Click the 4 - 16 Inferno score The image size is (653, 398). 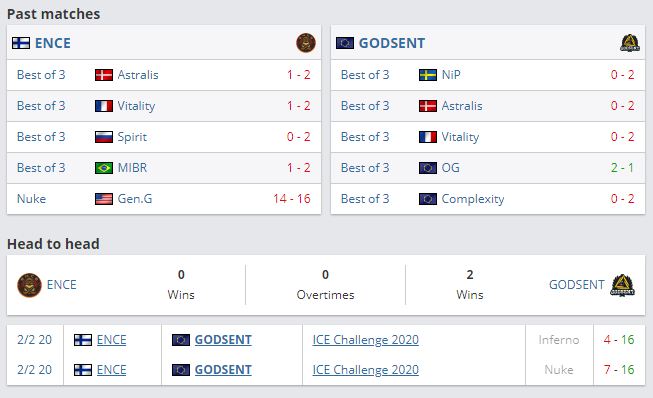[619, 340]
